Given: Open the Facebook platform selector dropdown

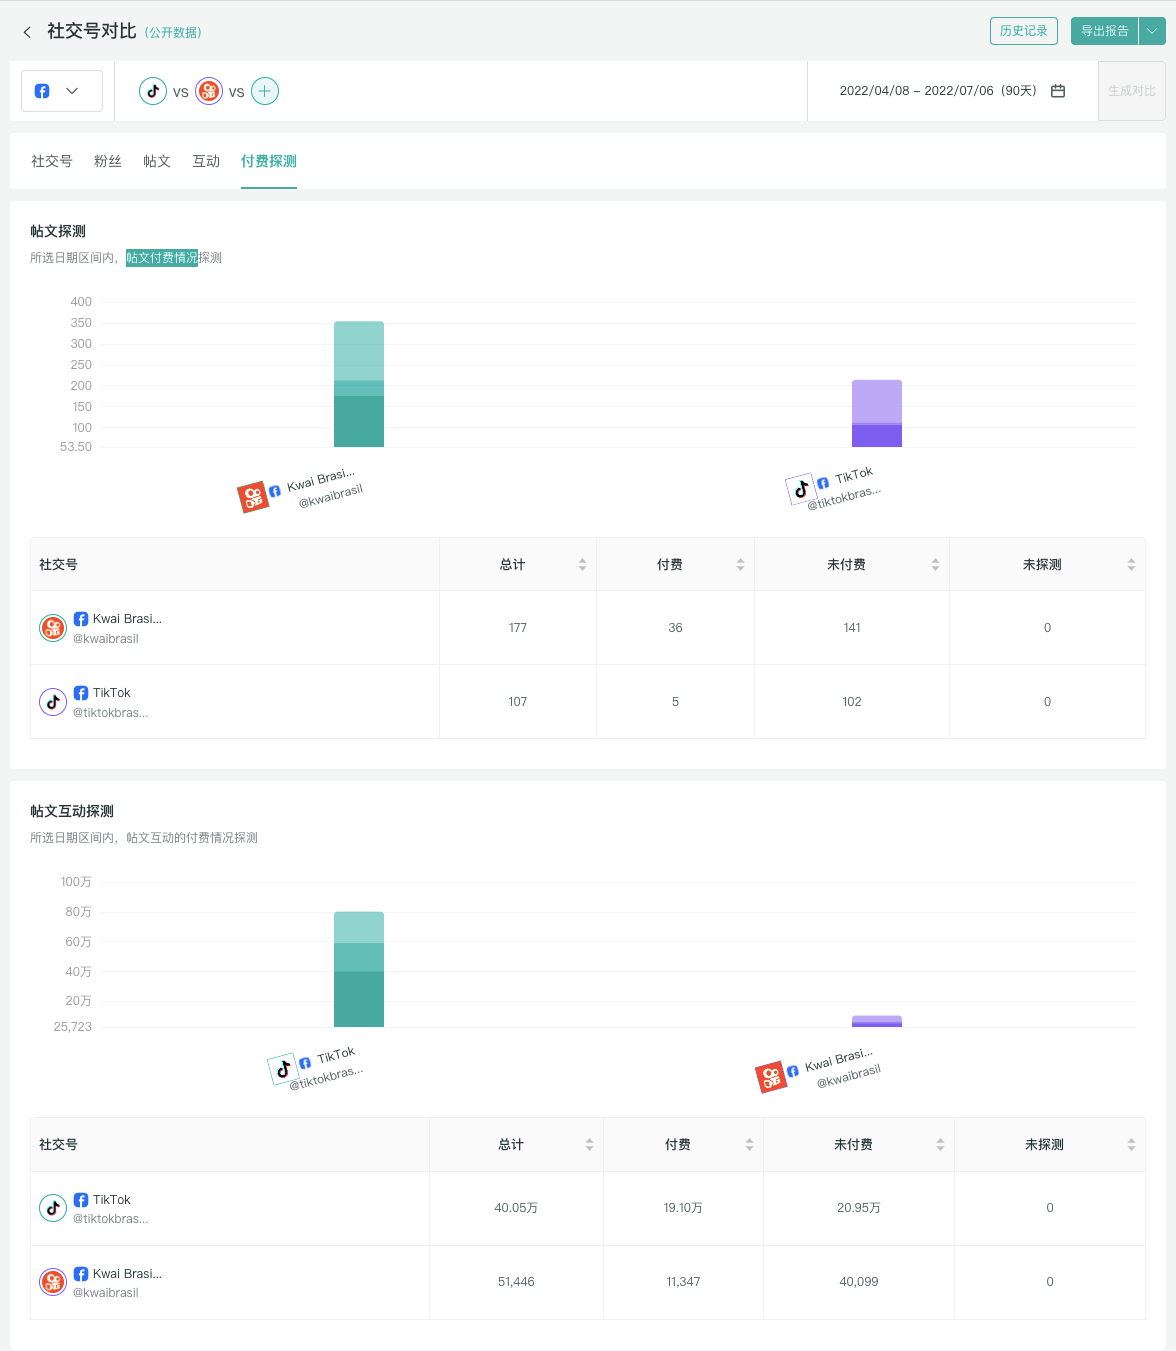Looking at the screenshot, I should click(x=61, y=91).
